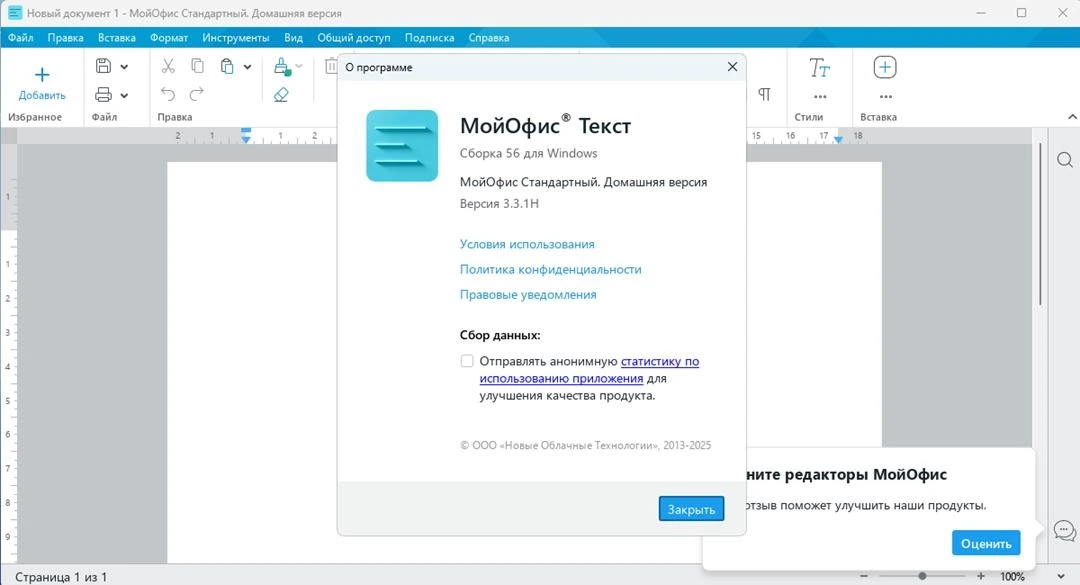This screenshot has height=585, width=1080.
Task: Open the feedback chat bubble icon
Action: tap(1065, 531)
